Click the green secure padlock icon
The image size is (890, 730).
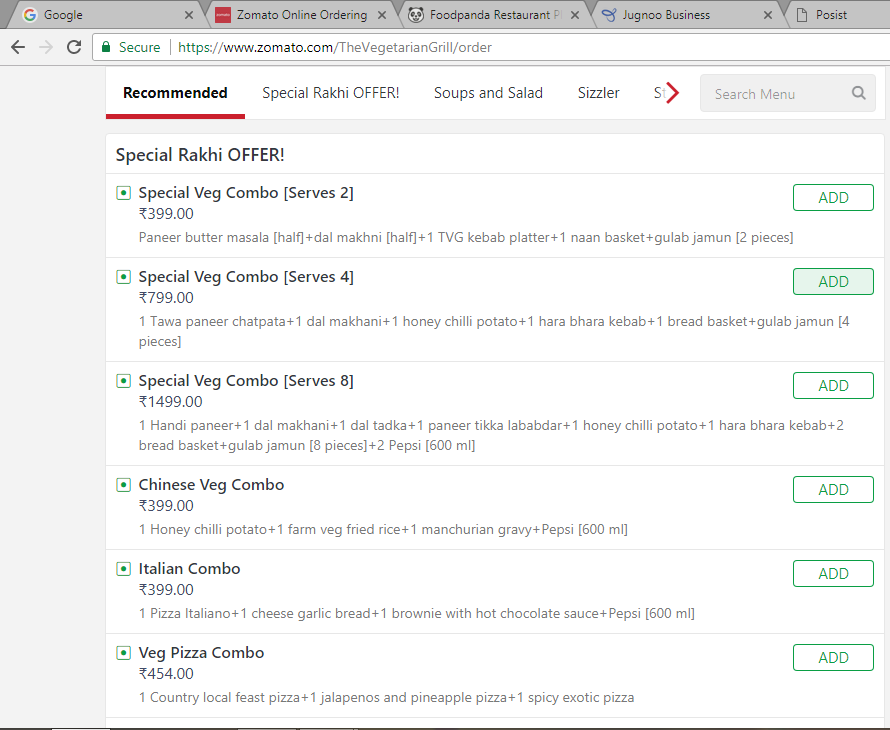point(106,47)
